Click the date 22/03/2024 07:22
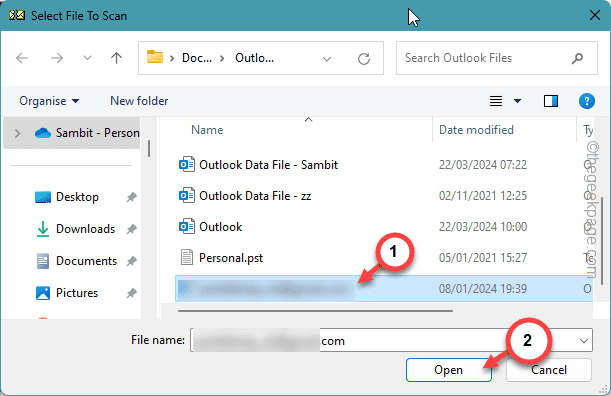Image resolution: width=611 pixels, height=396 pixels. pyautogui.click(x=483, y=165)
